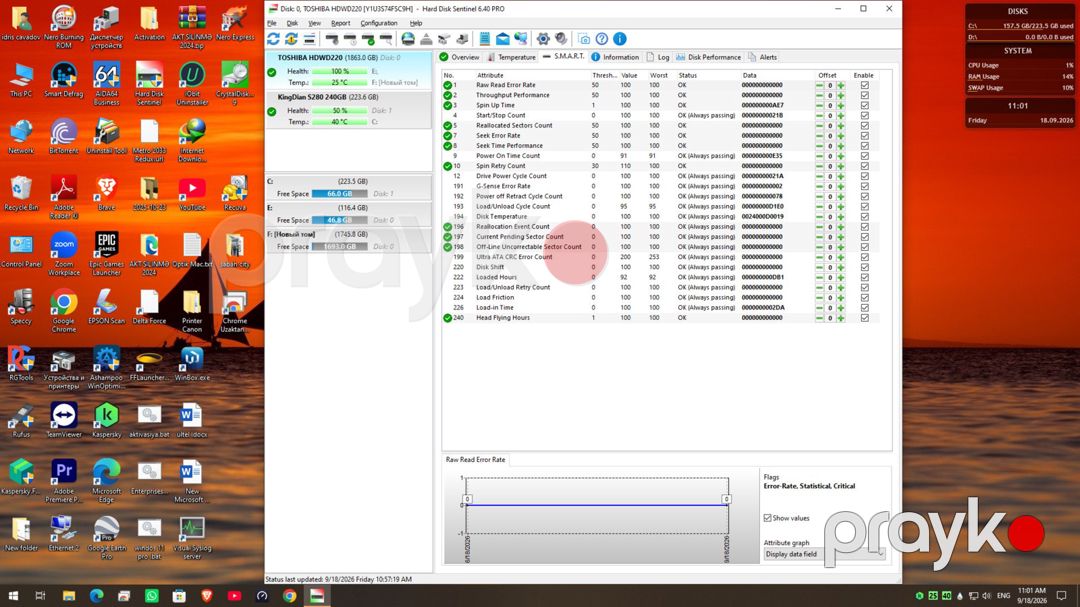Click the speaker sound toolbar icon
Screen dimensions: 1080x607
[561, 39]
